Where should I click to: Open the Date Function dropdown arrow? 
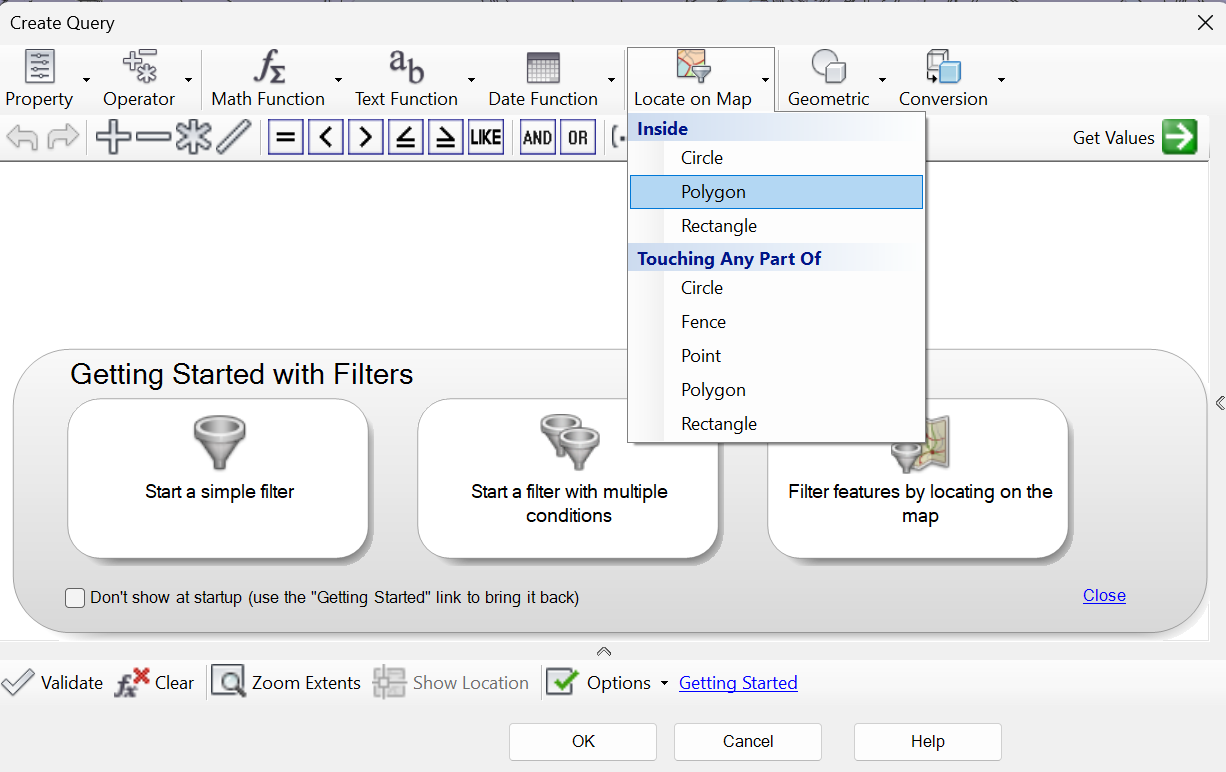(611, 80)
